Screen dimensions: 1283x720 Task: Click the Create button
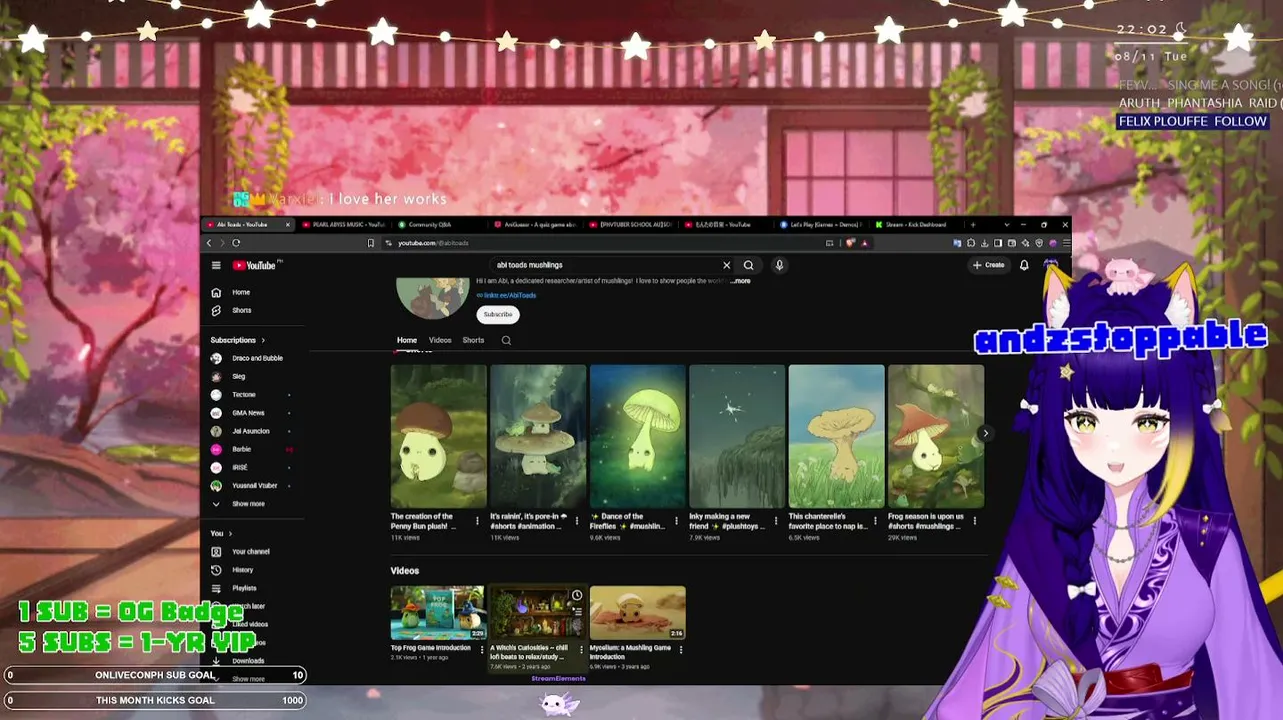pyautogui.click(x=989, y=265)
